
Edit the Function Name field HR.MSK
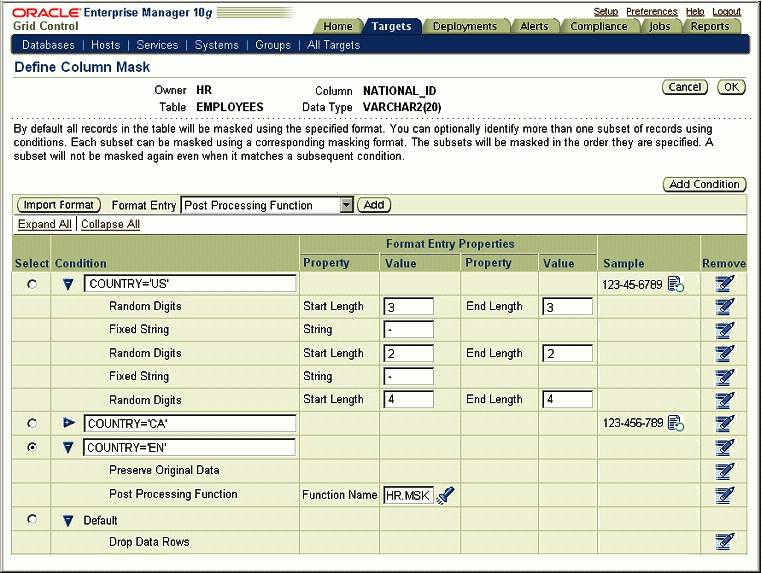tap(408, 495)
